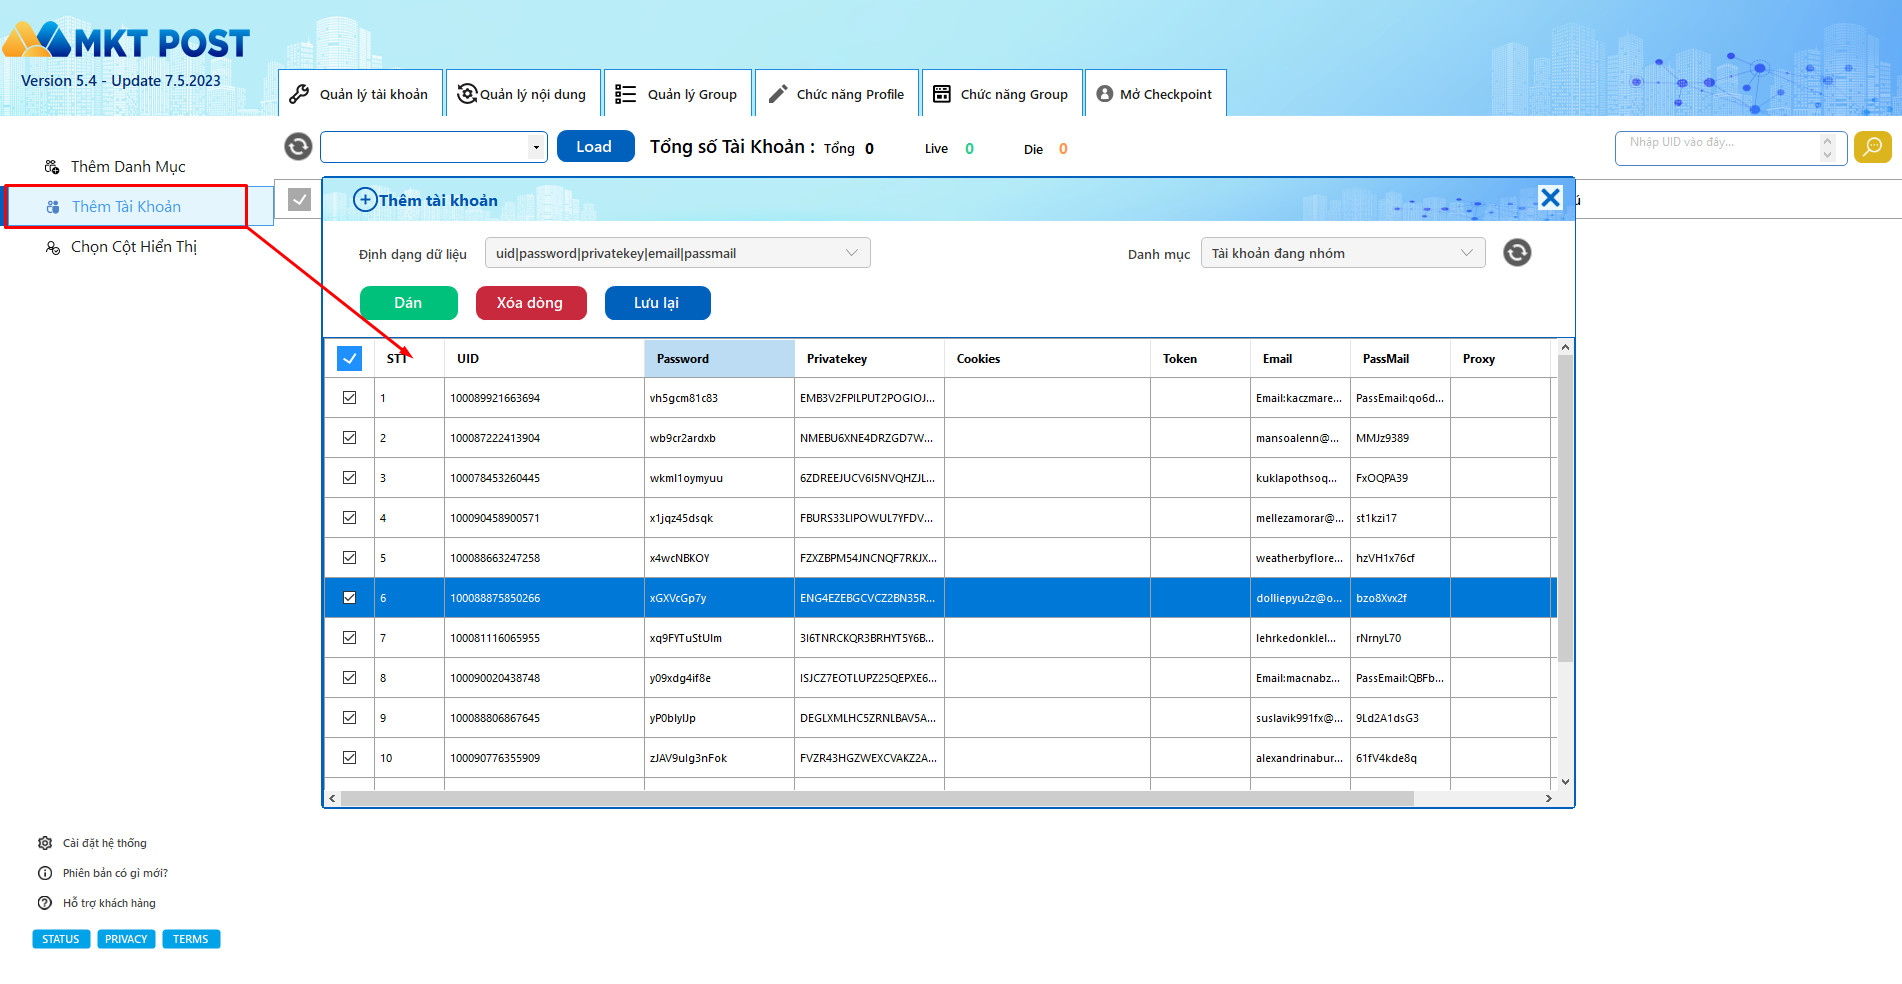Click the MKT POST logo
This screenshot has width=1902, height=984.
point(126,41)
